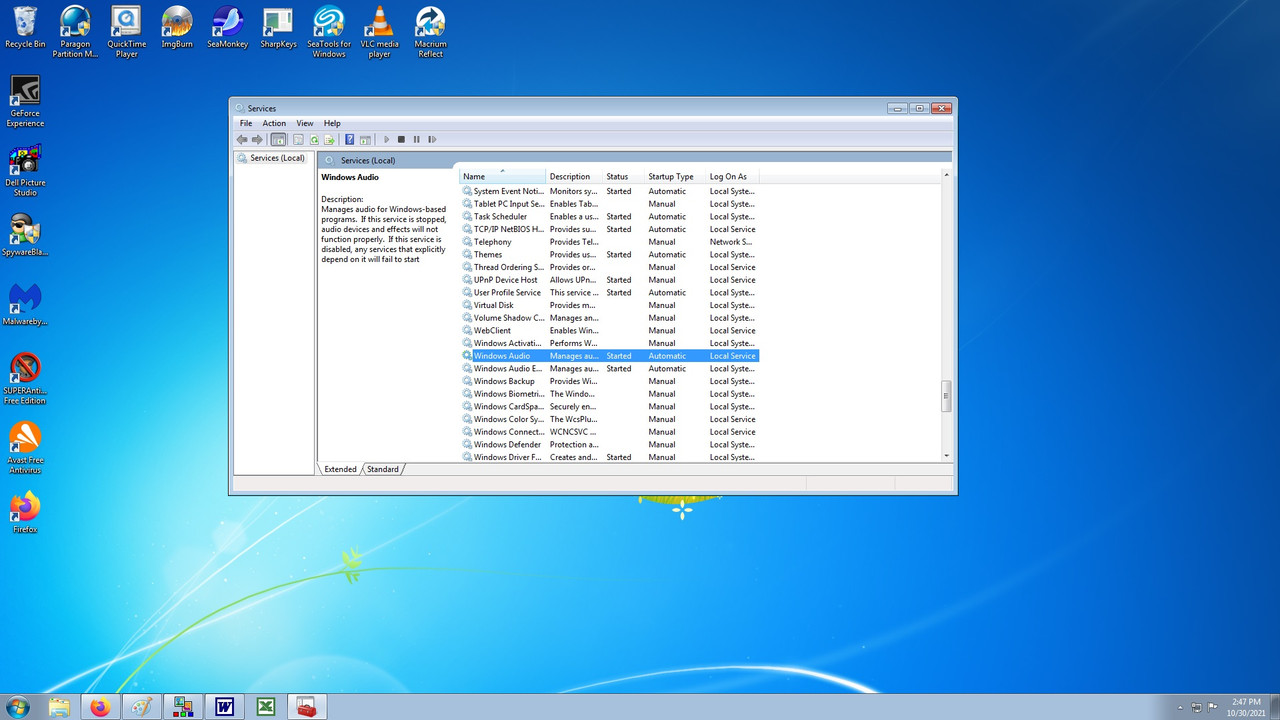Open the Paragon Partition Manager desktop icon
The width and height of the screenshot is (1280, 720).
(x=75, y=32)
